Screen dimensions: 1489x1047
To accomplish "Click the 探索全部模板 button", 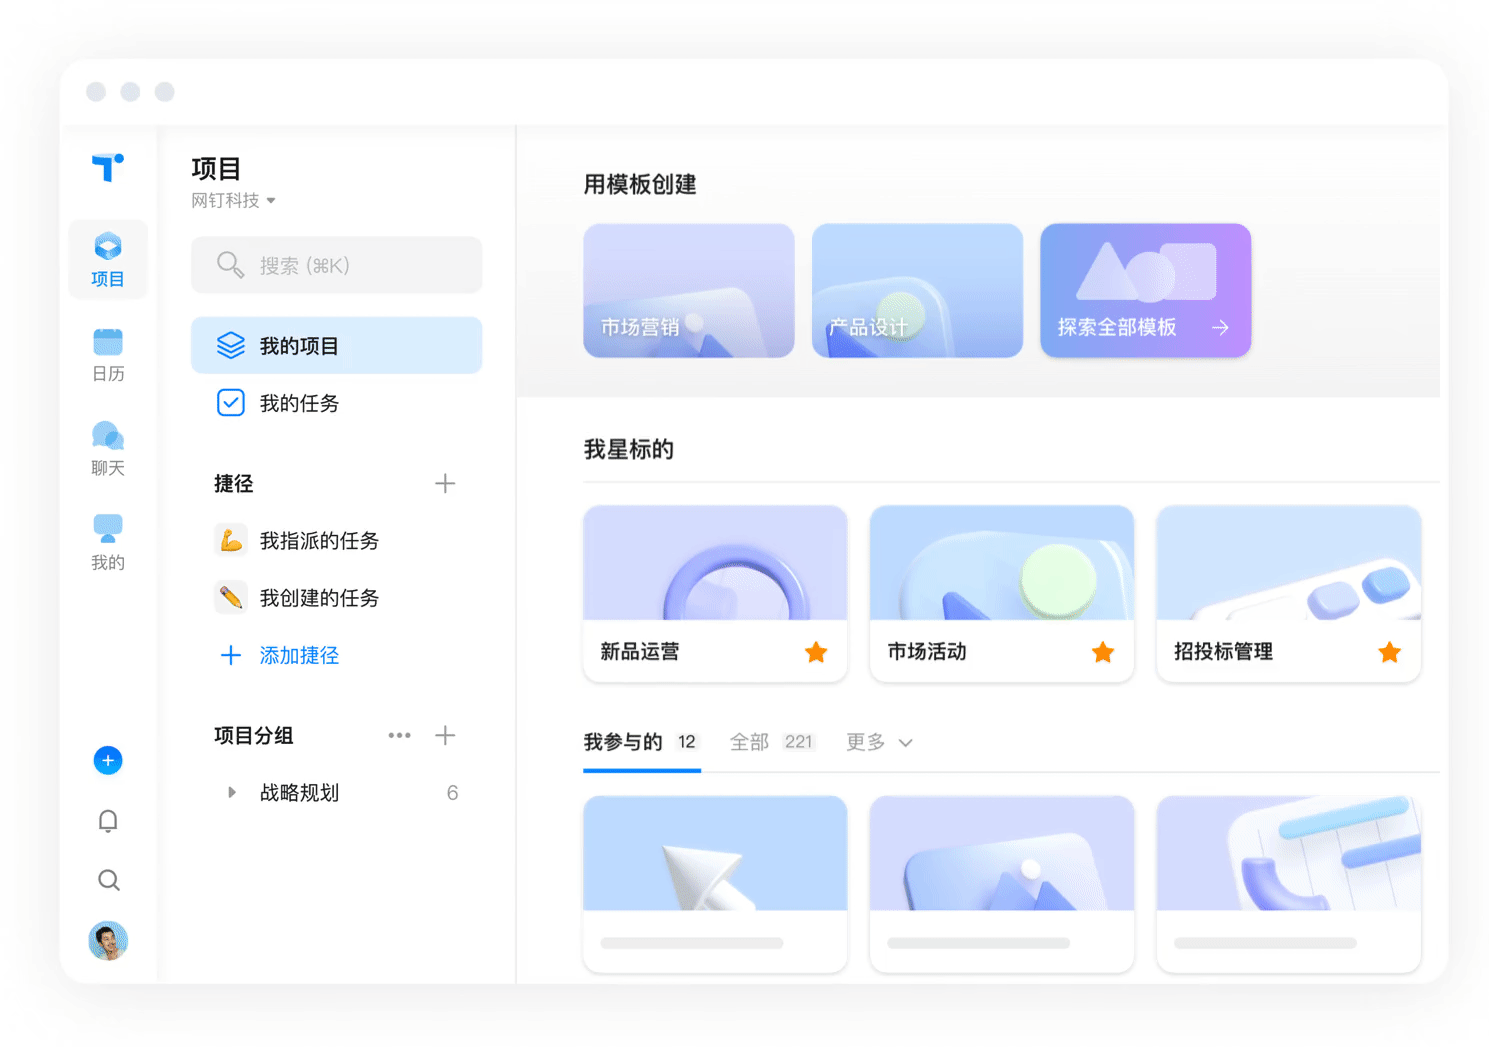I will (1145, 291).
